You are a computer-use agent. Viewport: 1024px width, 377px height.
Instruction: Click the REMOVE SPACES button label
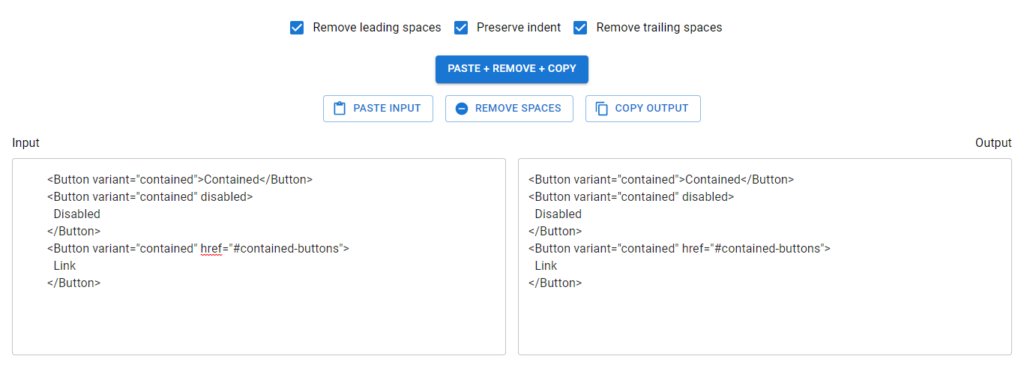point(518,108)
